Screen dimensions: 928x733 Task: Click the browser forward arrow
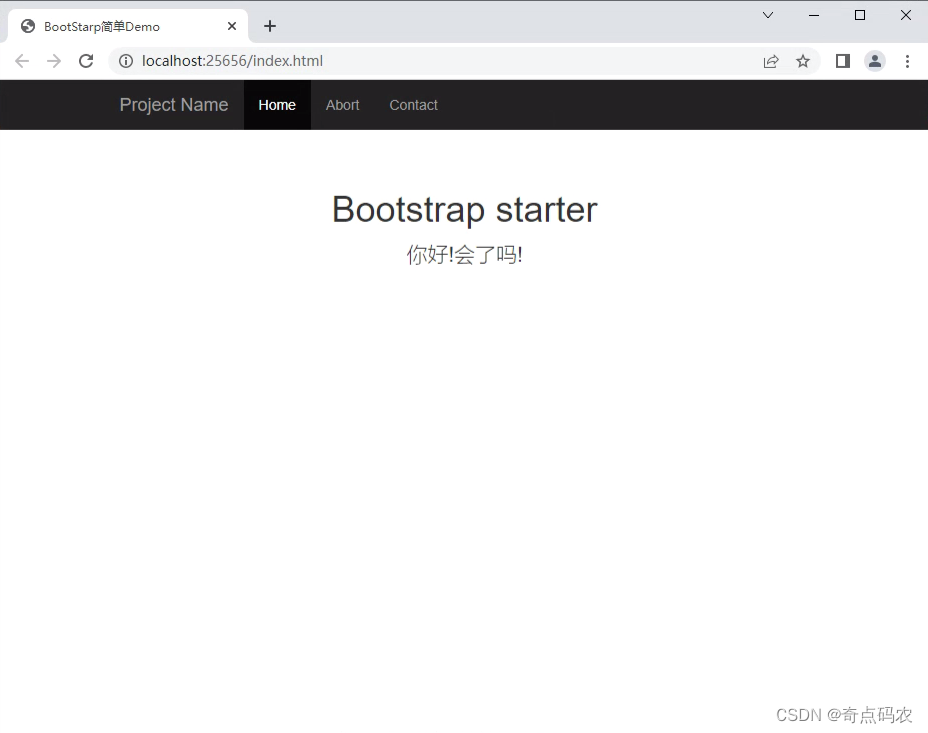tap(54, 61)
